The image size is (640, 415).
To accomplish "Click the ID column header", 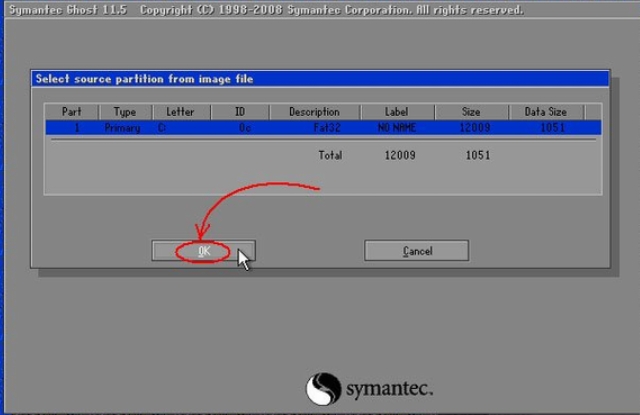I will pos(240,112).
